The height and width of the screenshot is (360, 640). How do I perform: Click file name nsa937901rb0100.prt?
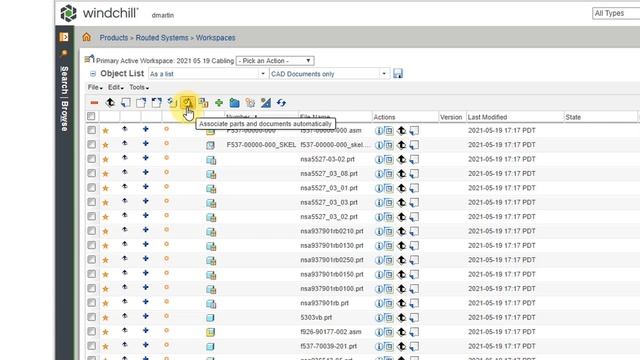(x=332, y=289)
